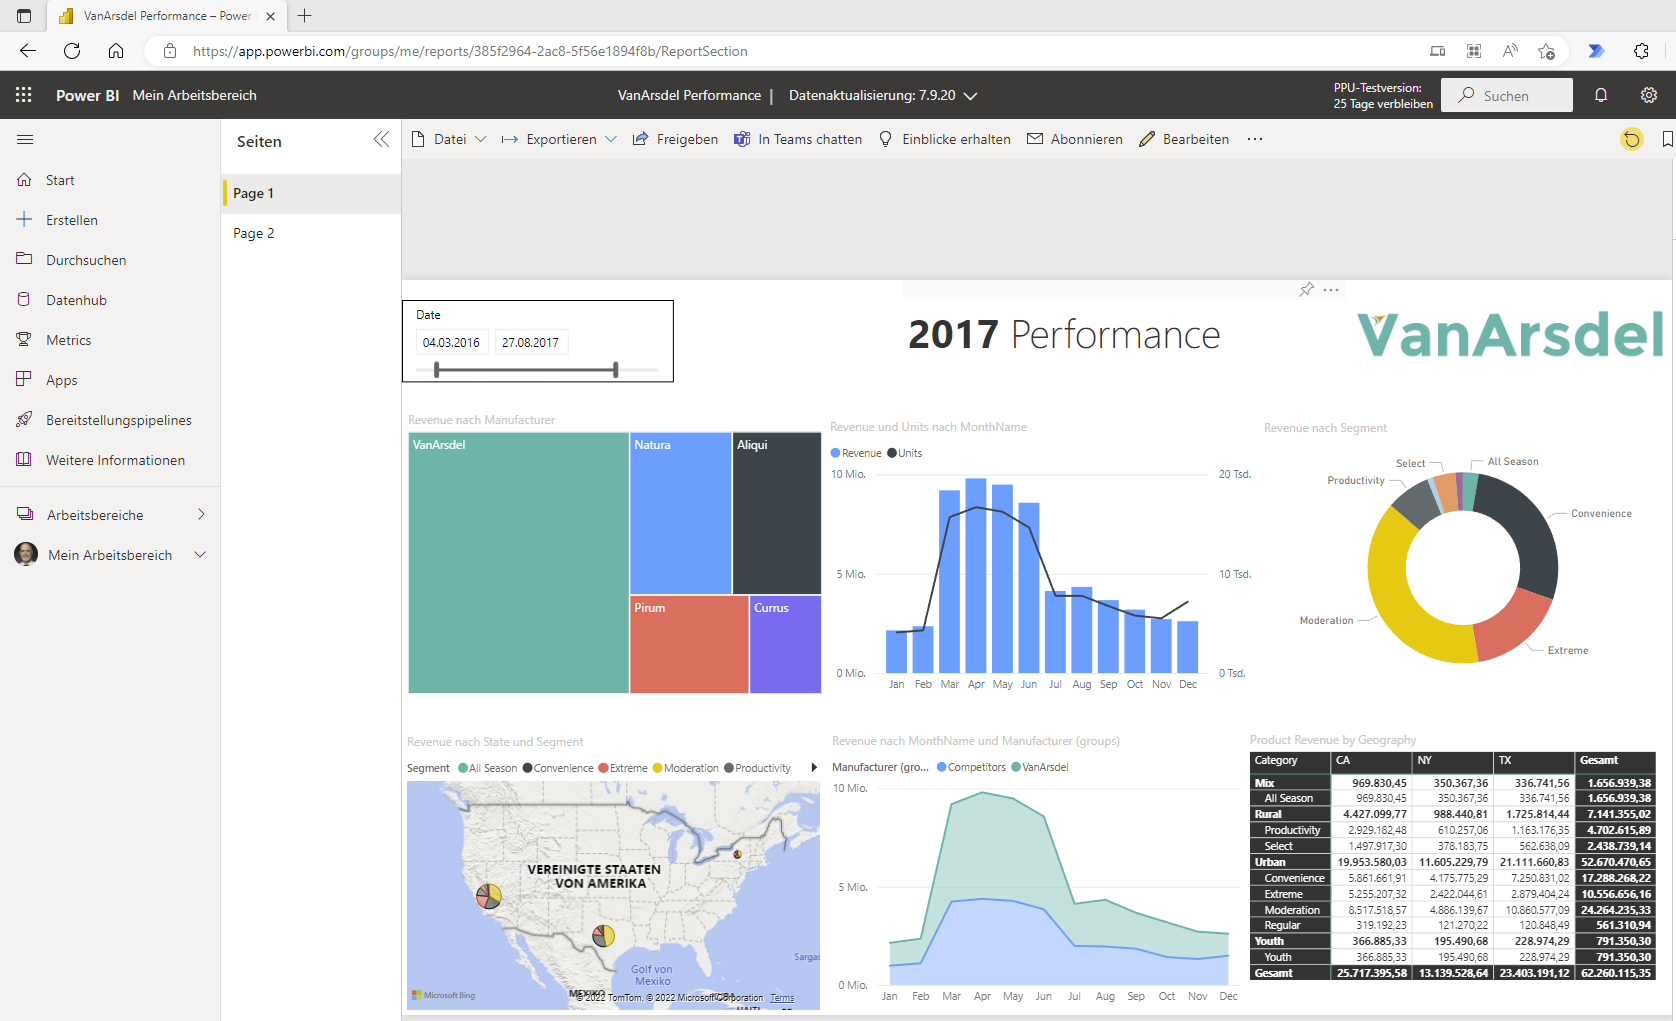Click the bookmark icon in toolbar

pos(1666,140)
